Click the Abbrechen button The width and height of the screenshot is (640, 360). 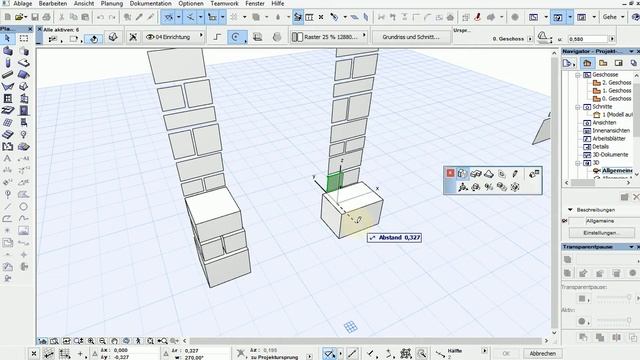tap(542, 353)
